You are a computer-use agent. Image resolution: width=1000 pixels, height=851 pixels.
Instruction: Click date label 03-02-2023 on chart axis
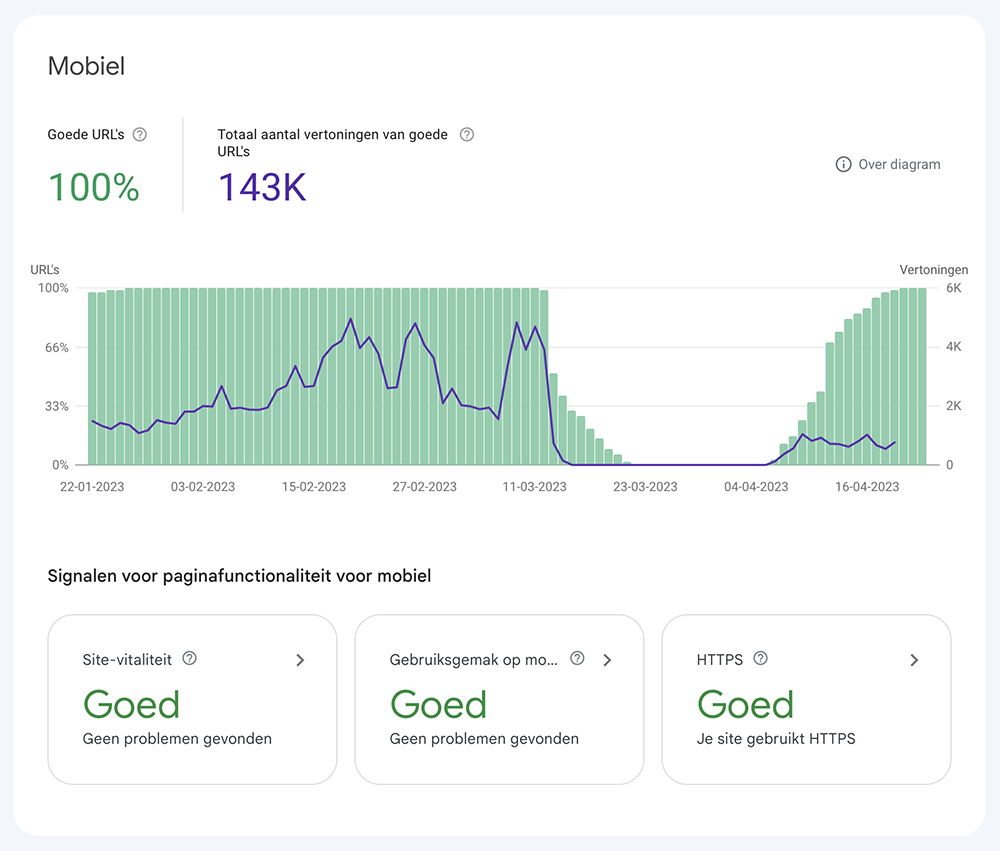[203, 487]
